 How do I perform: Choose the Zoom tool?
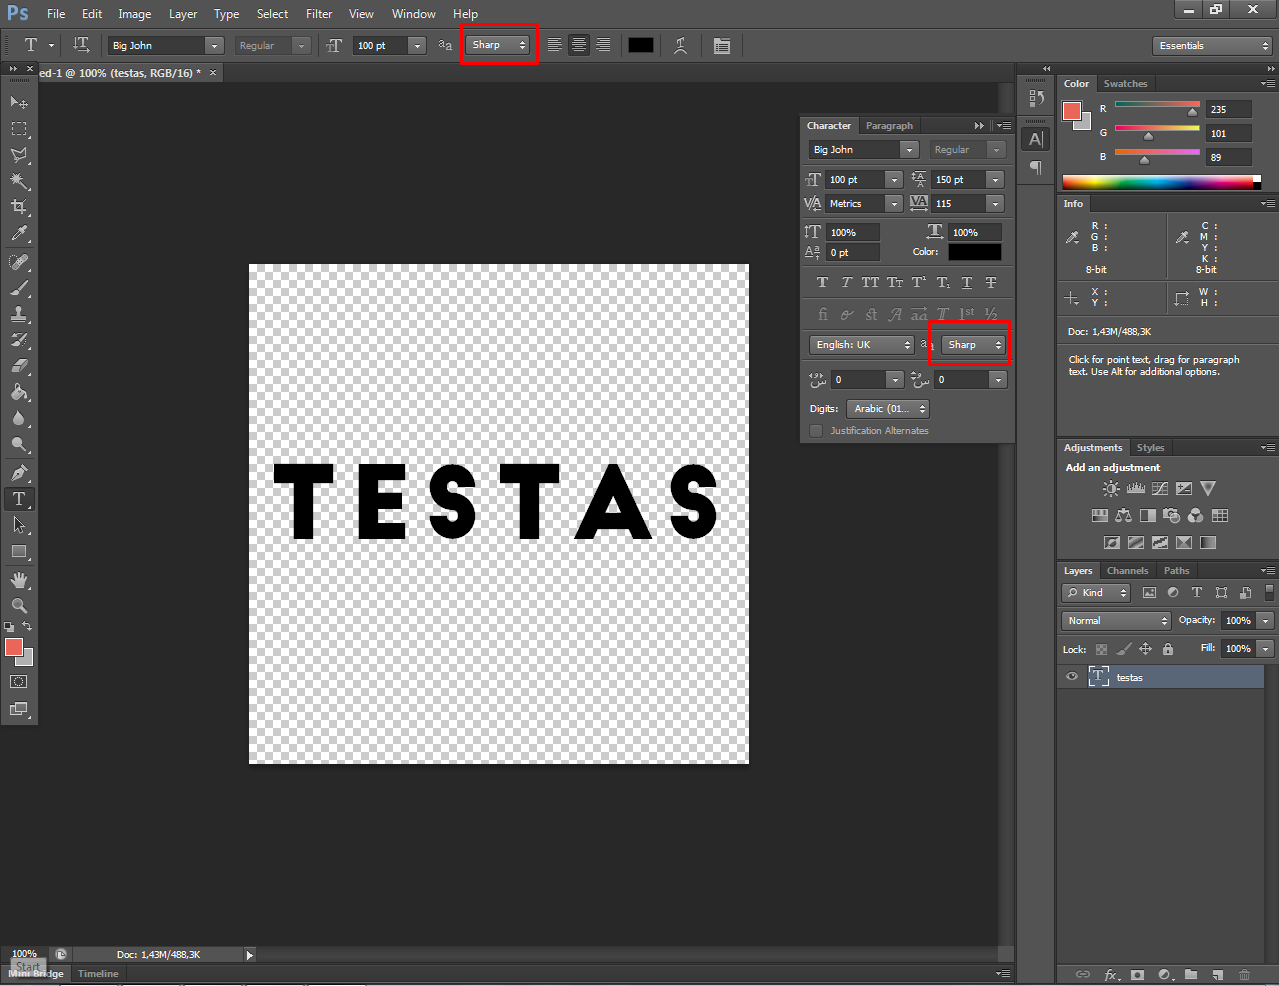(19, 606)
